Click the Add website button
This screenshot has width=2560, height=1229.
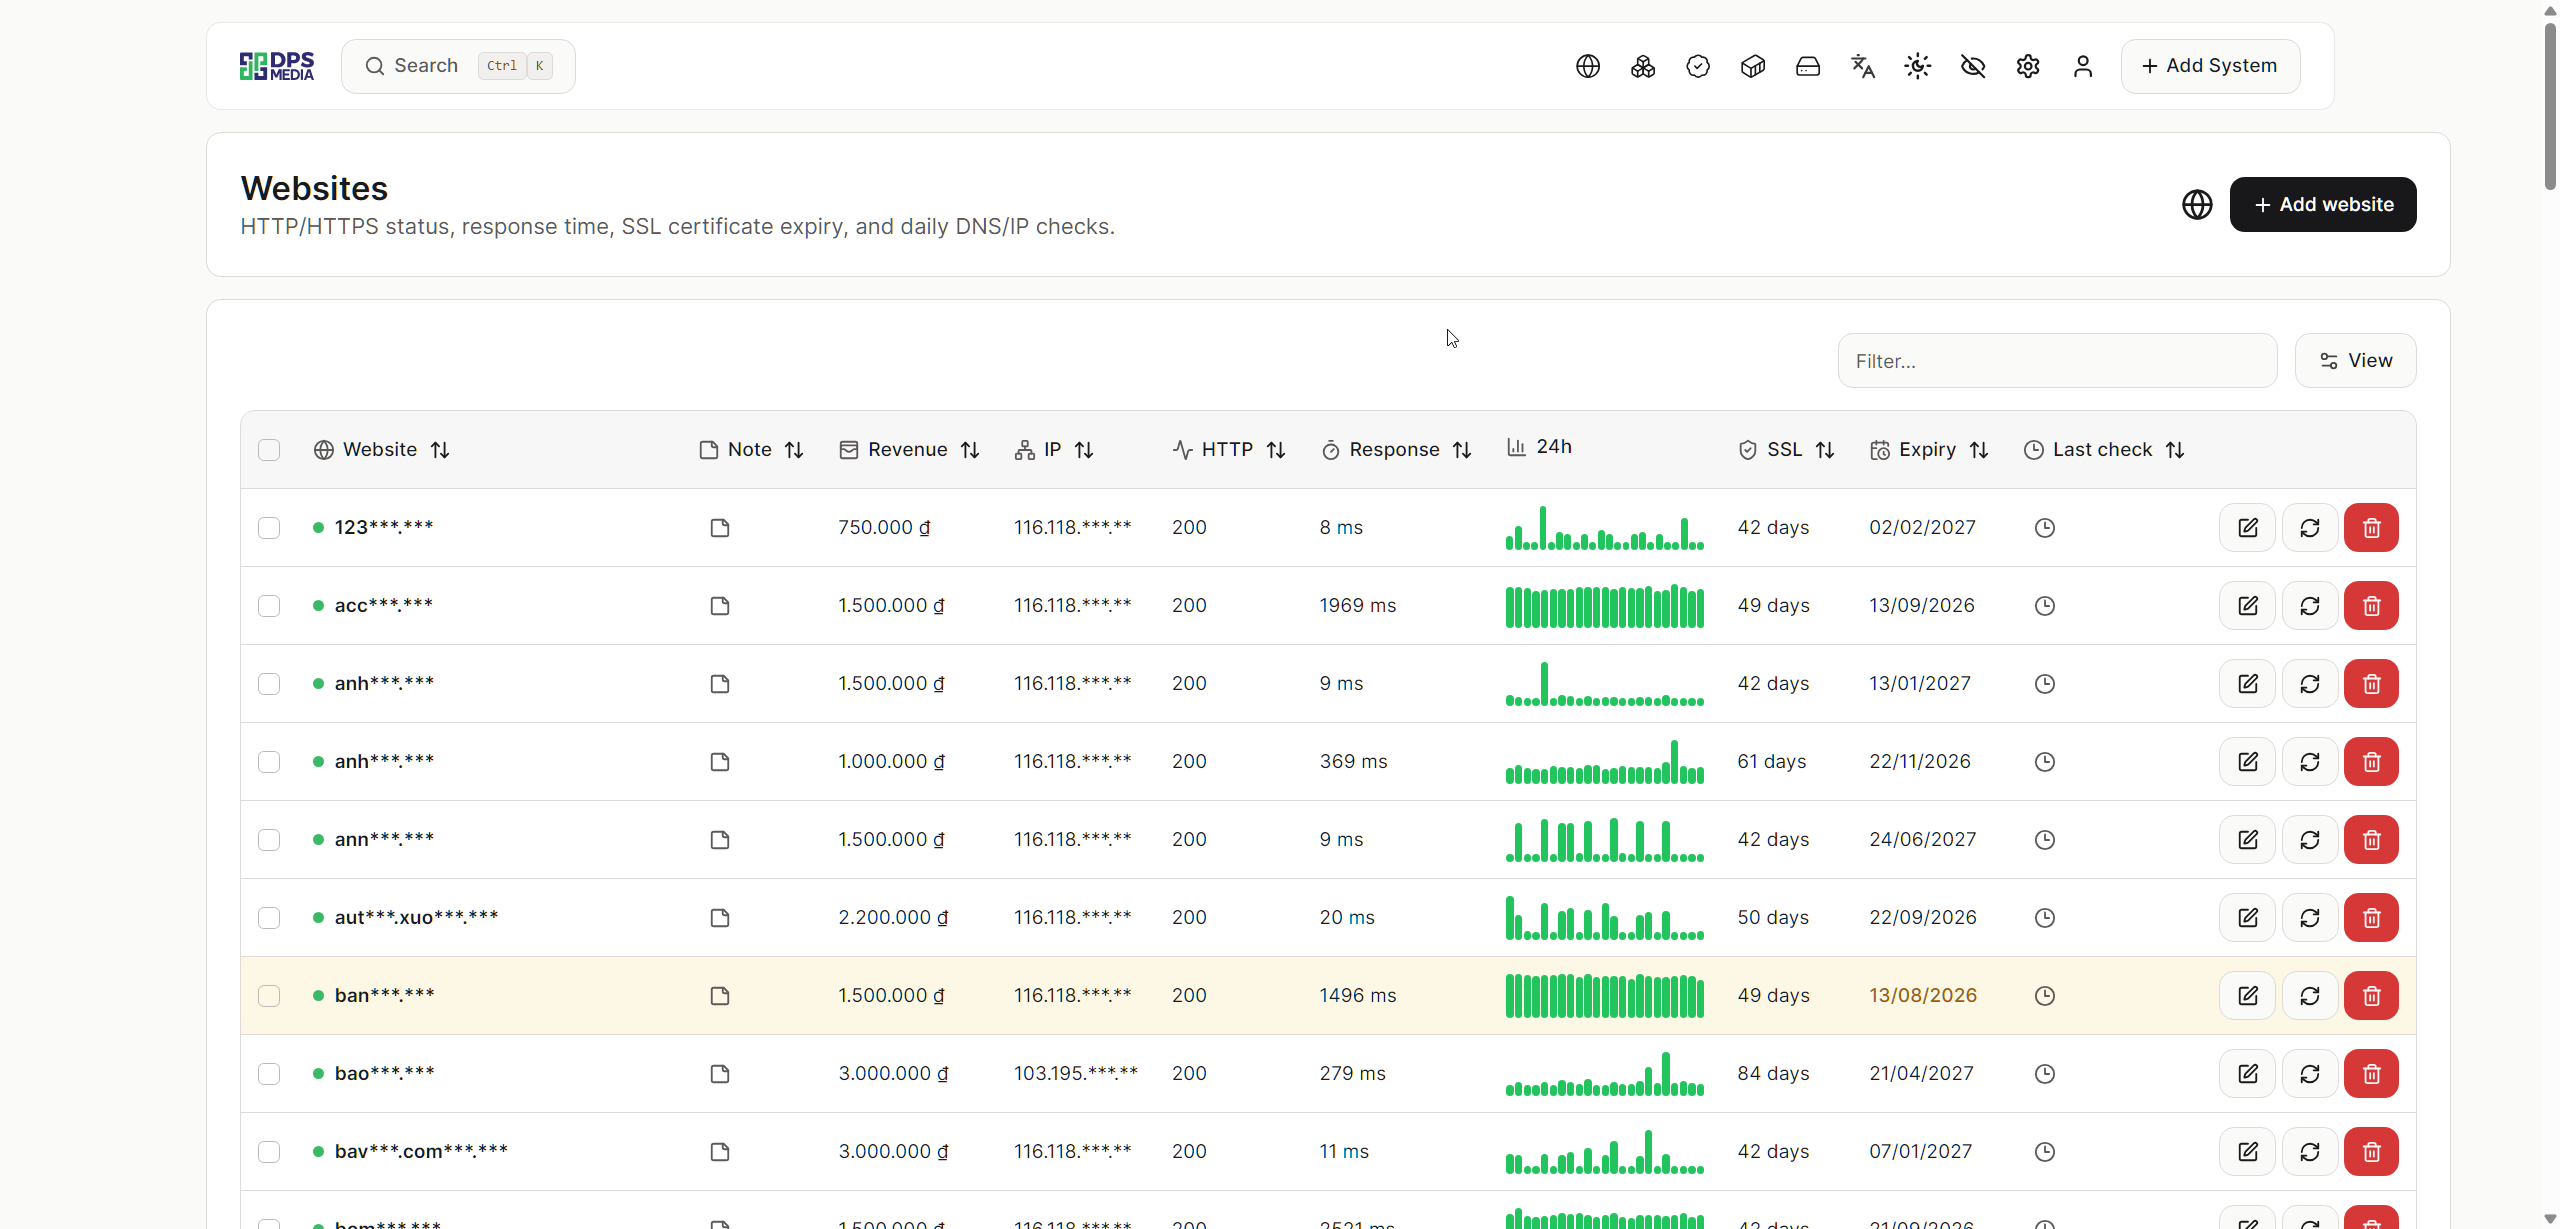(x=2323, y=204)
